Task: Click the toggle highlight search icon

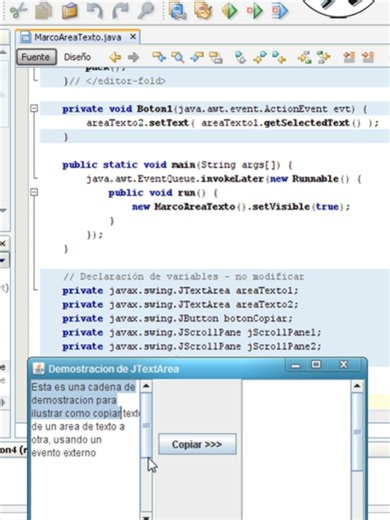Action: [216, 57]
